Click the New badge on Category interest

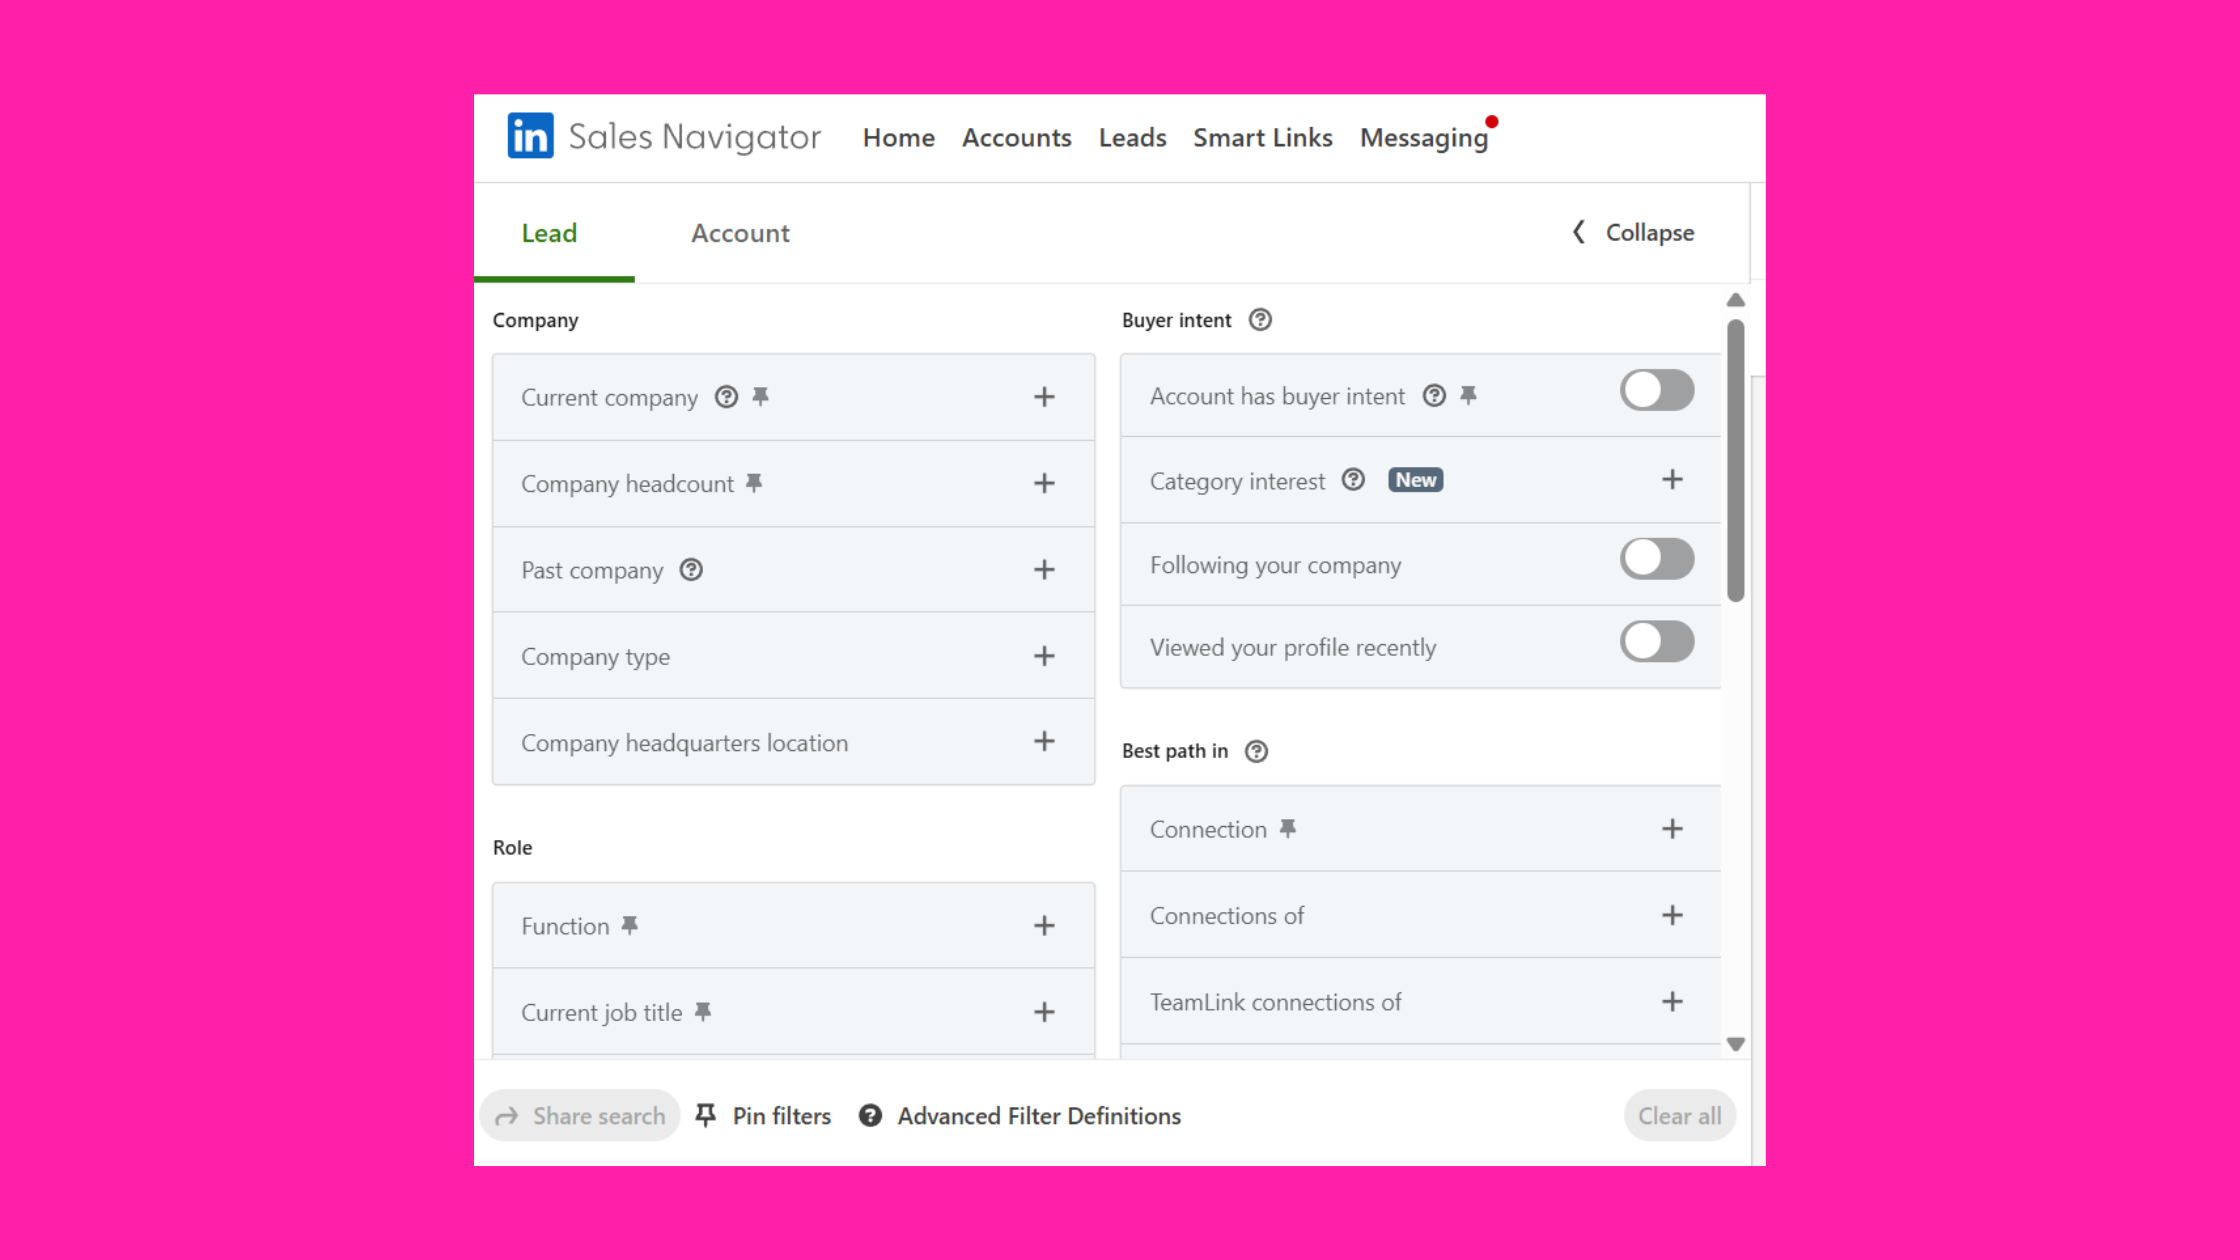click(x=1415, y=480)
